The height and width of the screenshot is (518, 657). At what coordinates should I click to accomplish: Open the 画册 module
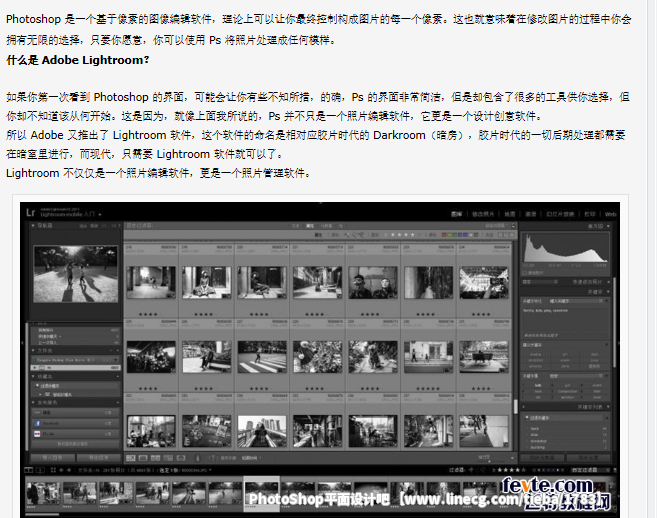coord(530,214)
